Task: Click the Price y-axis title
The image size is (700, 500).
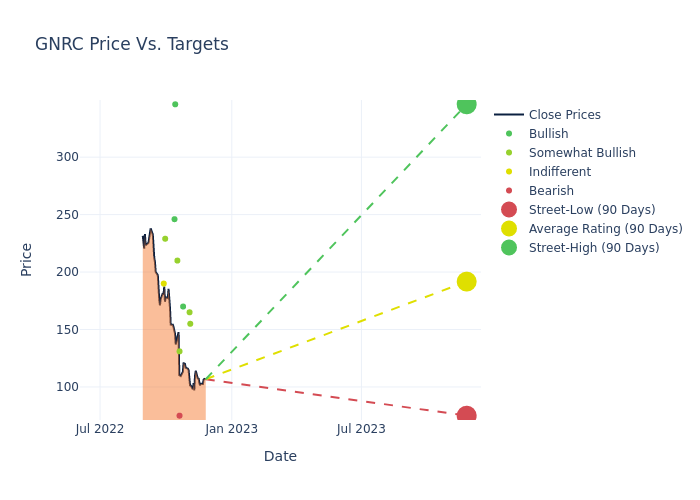Action: (27, 259)
